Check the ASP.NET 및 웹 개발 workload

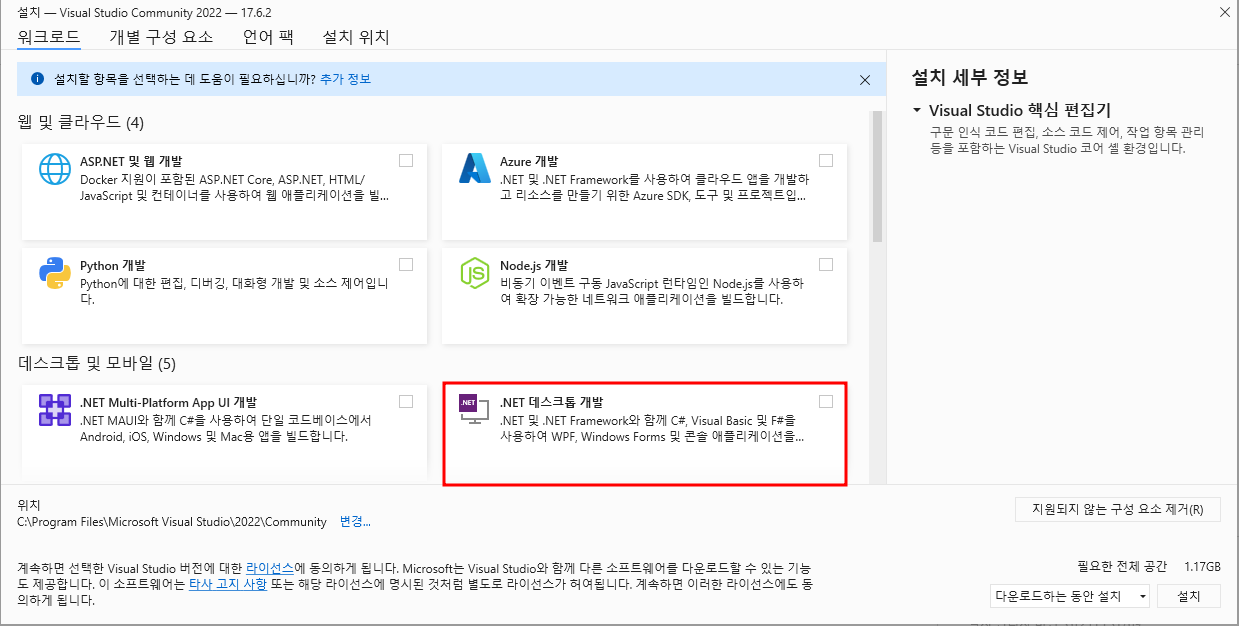[406, 160]
